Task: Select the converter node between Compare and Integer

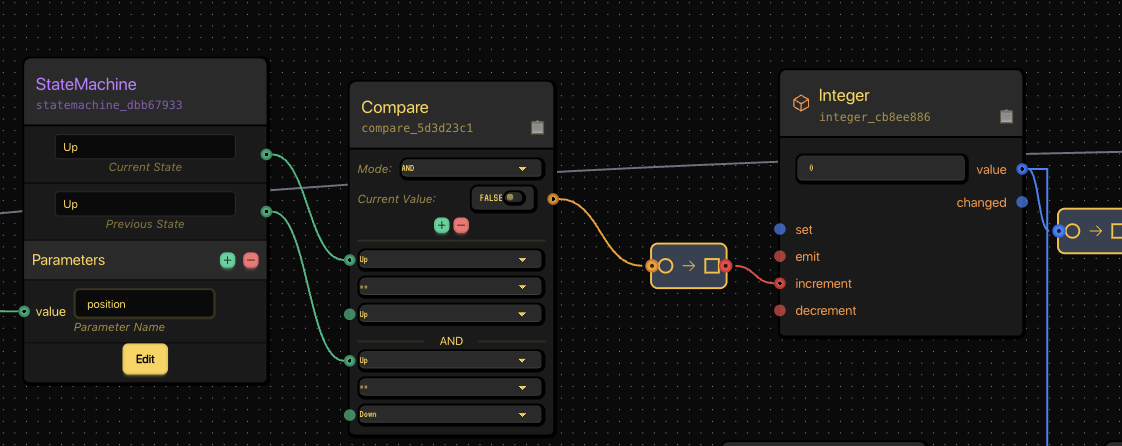Action: coord(690,266)
